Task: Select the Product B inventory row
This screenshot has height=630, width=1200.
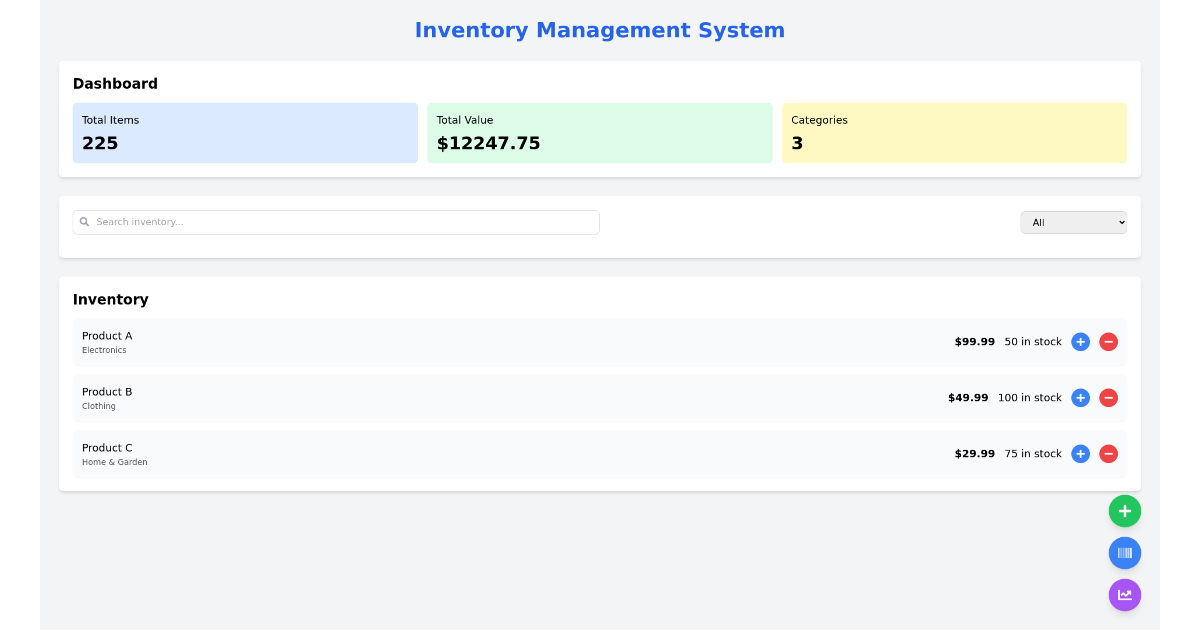Action: pyautogui.click(x=500, y=398)
